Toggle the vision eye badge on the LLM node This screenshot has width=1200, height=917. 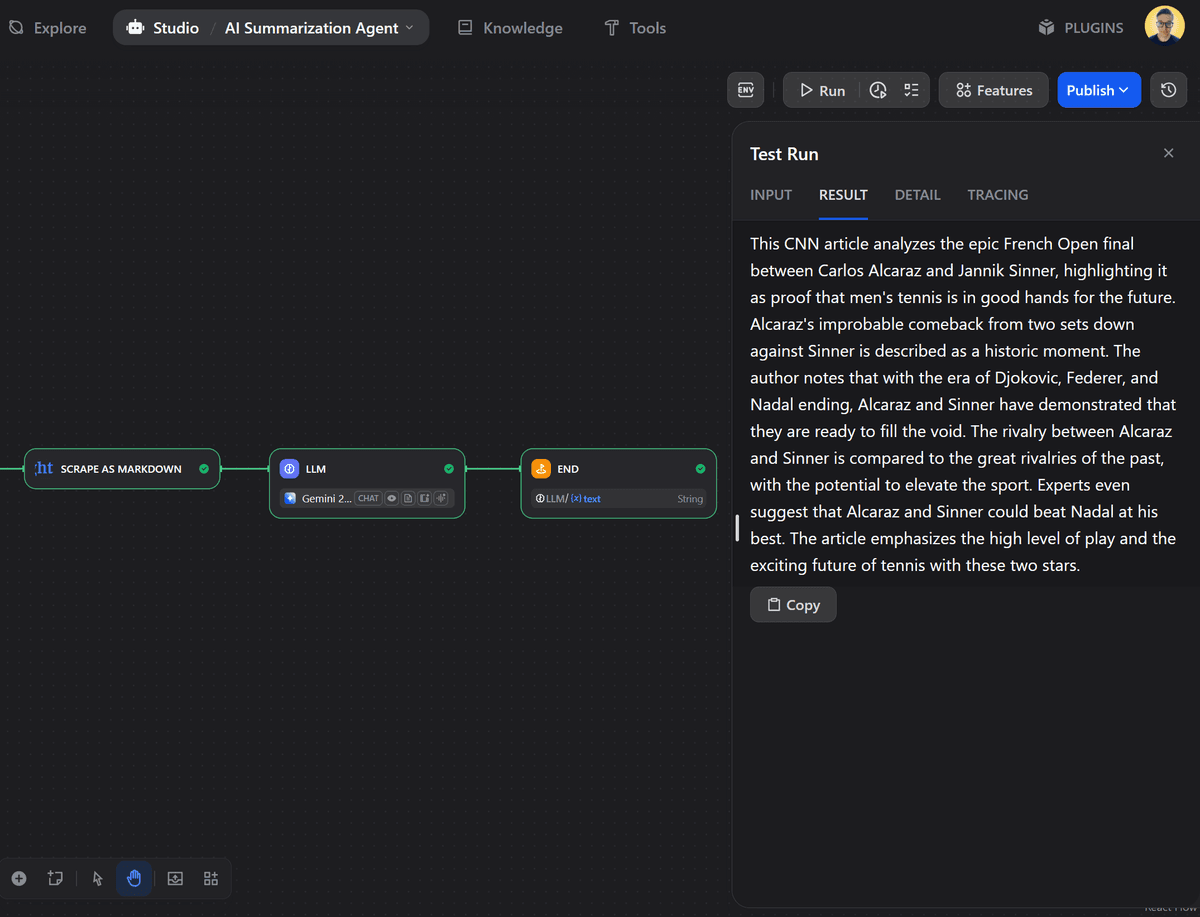click(390, 498)
